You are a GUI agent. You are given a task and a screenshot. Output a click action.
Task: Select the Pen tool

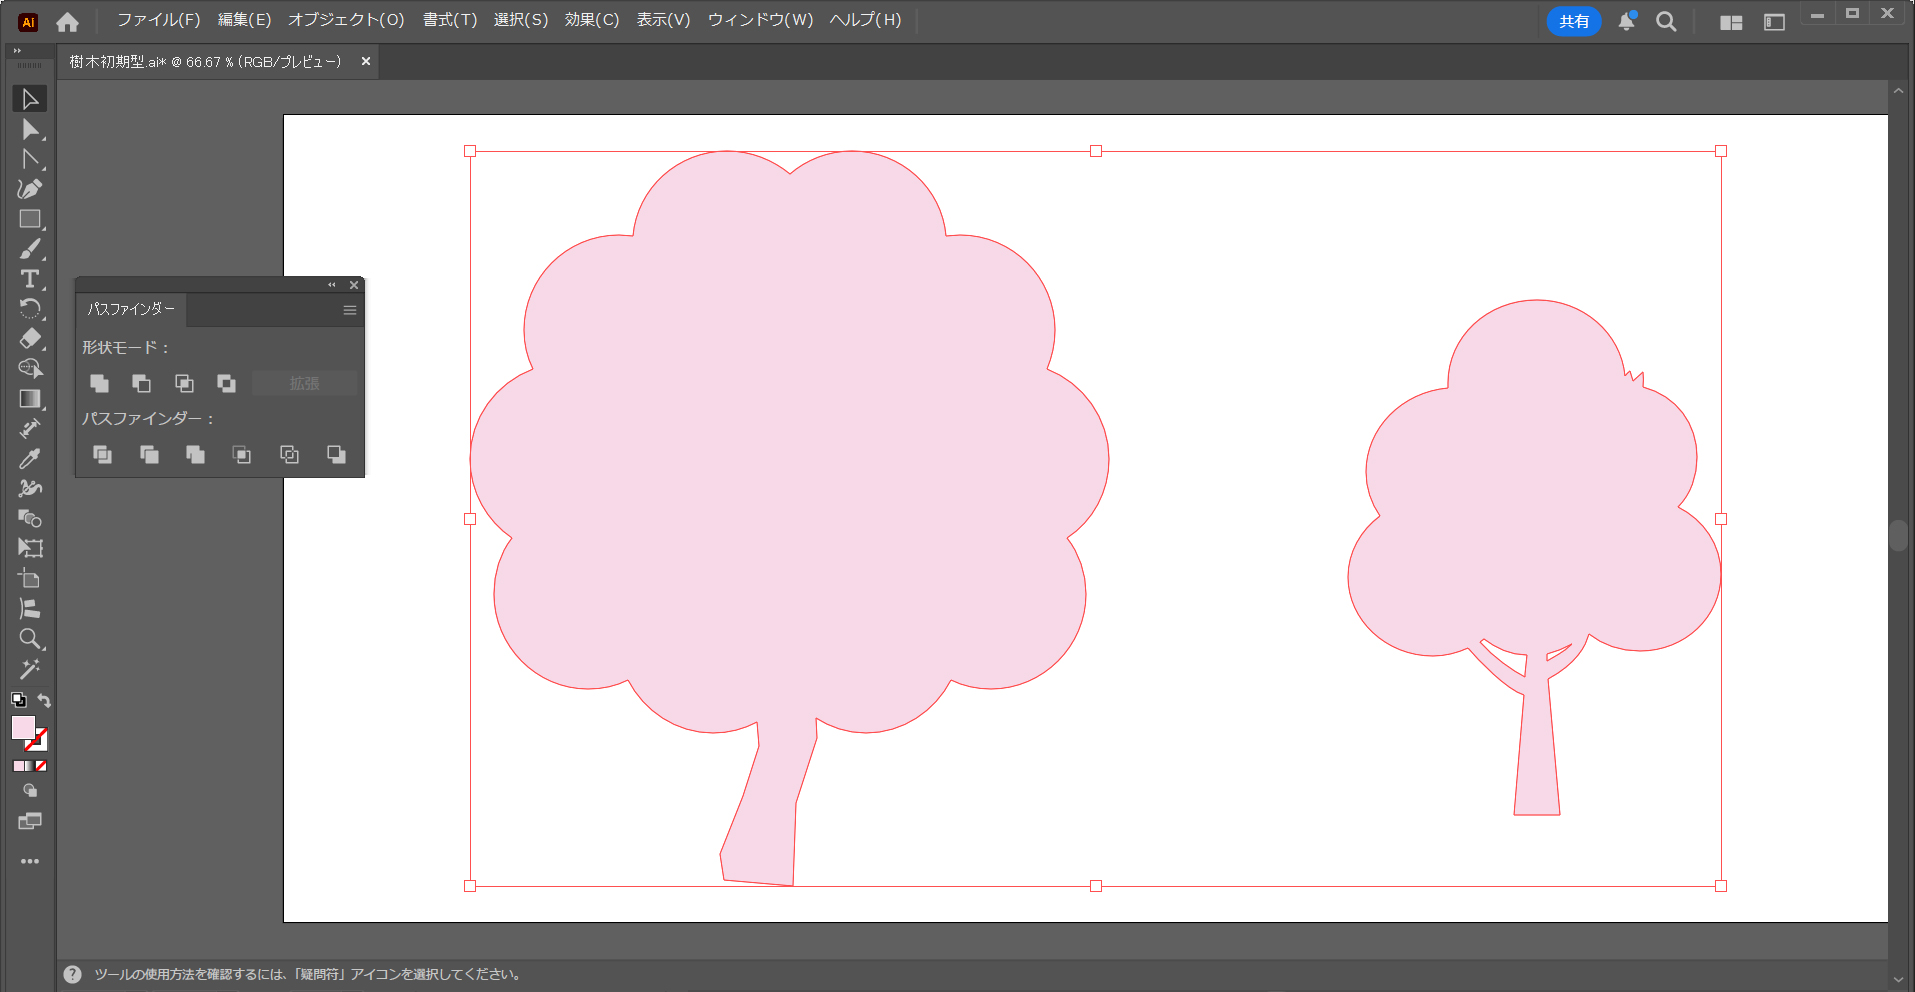coord(30,189)
